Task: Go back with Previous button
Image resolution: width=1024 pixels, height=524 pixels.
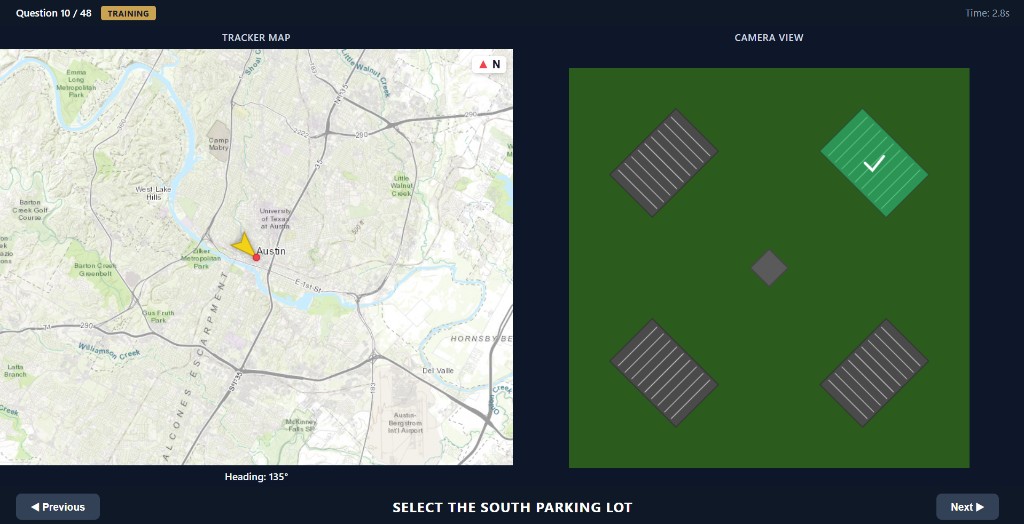Action: coord(58,507)
